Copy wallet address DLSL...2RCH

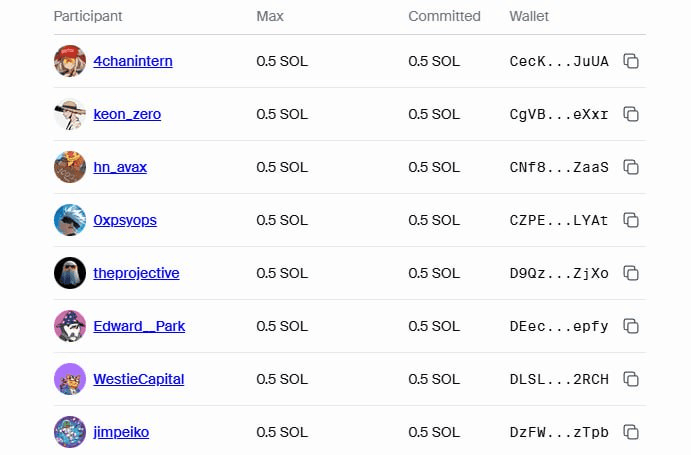[x=631, y=379]
